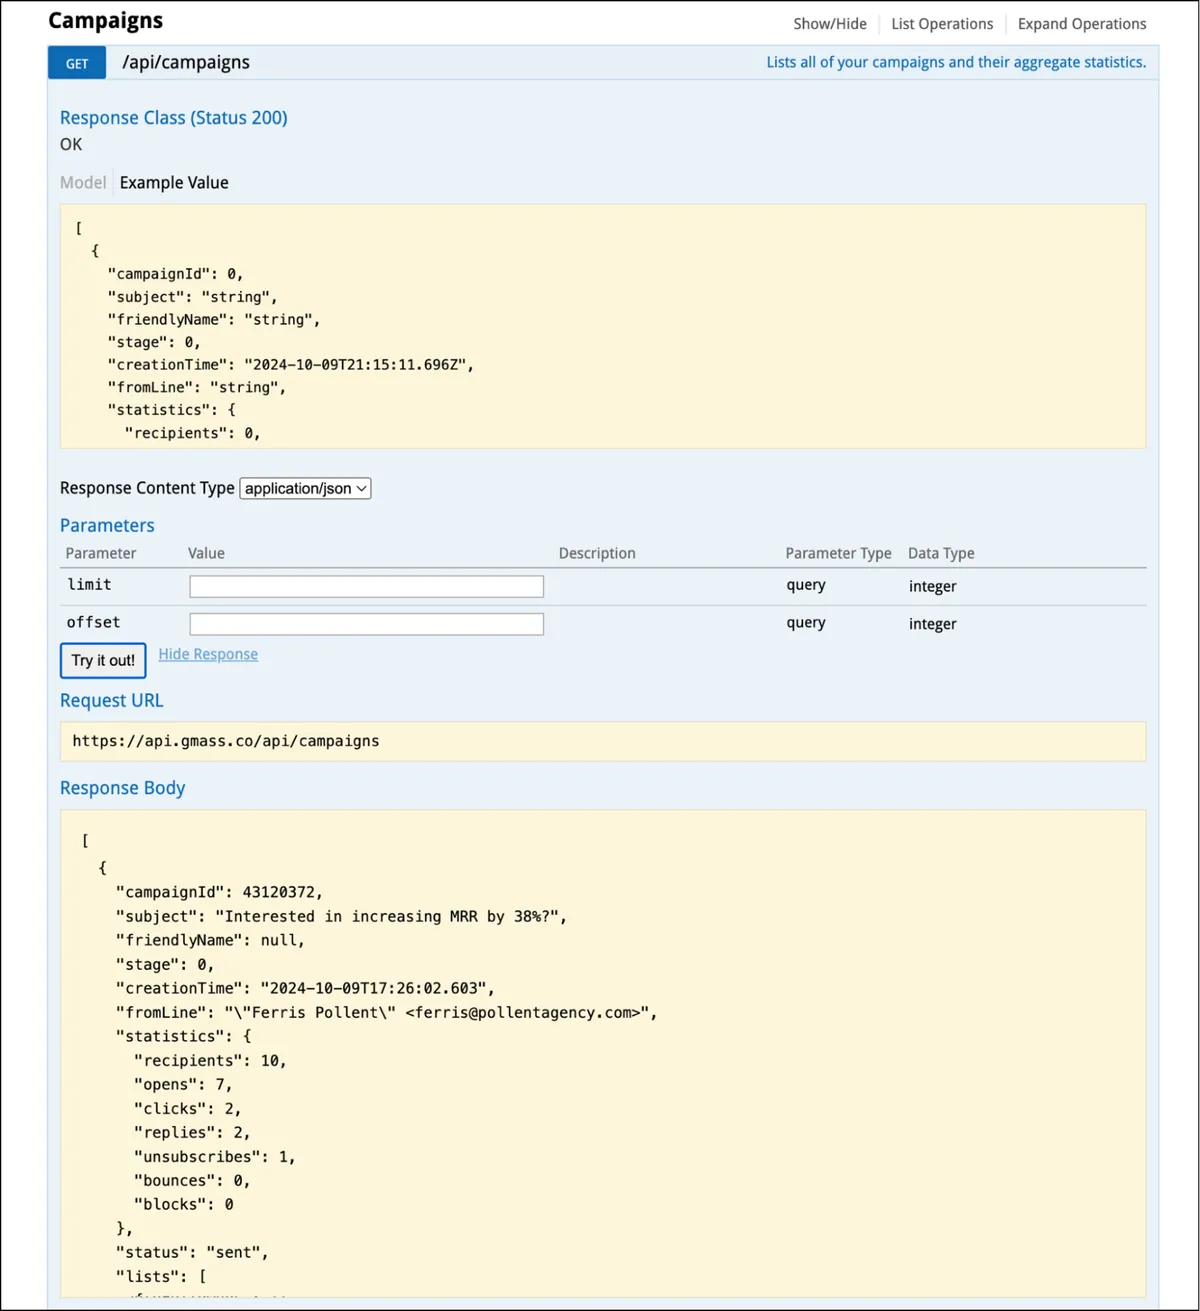Click the "friendlyName": null response line
The height and width of the screenshot is (1311, 1200).
210,940
